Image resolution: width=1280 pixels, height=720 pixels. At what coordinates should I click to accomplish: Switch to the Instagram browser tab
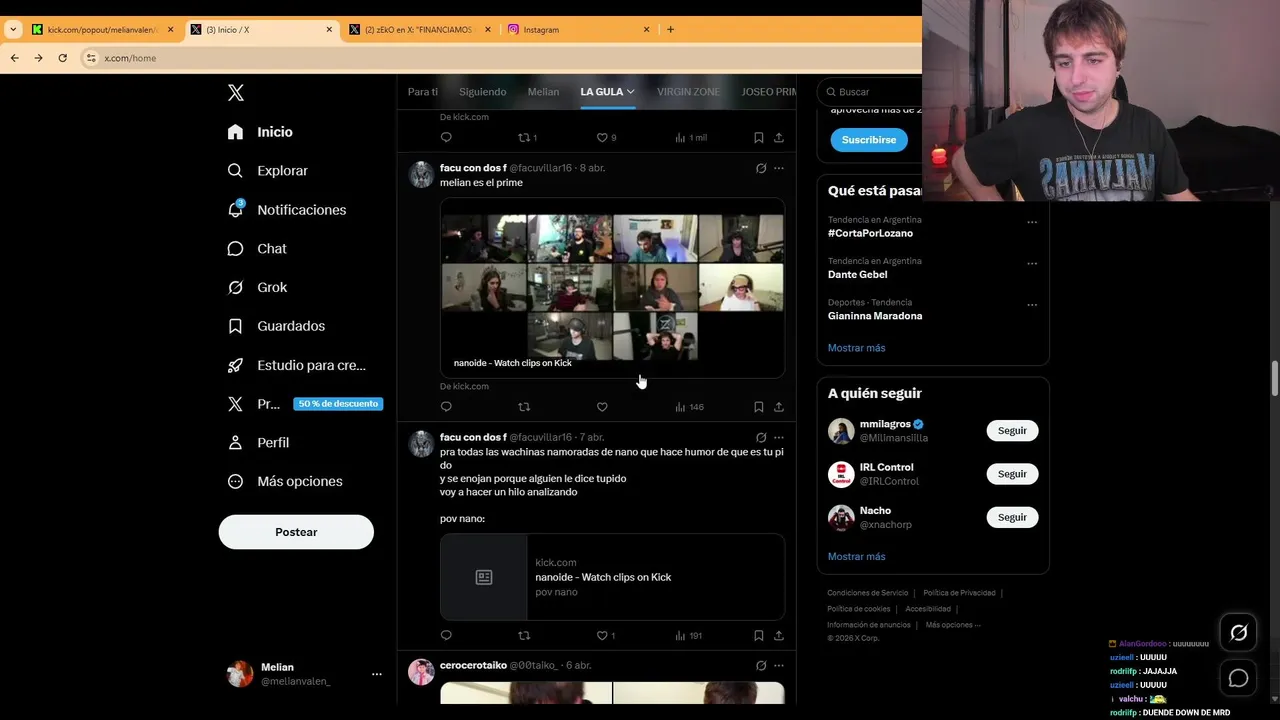579,30
